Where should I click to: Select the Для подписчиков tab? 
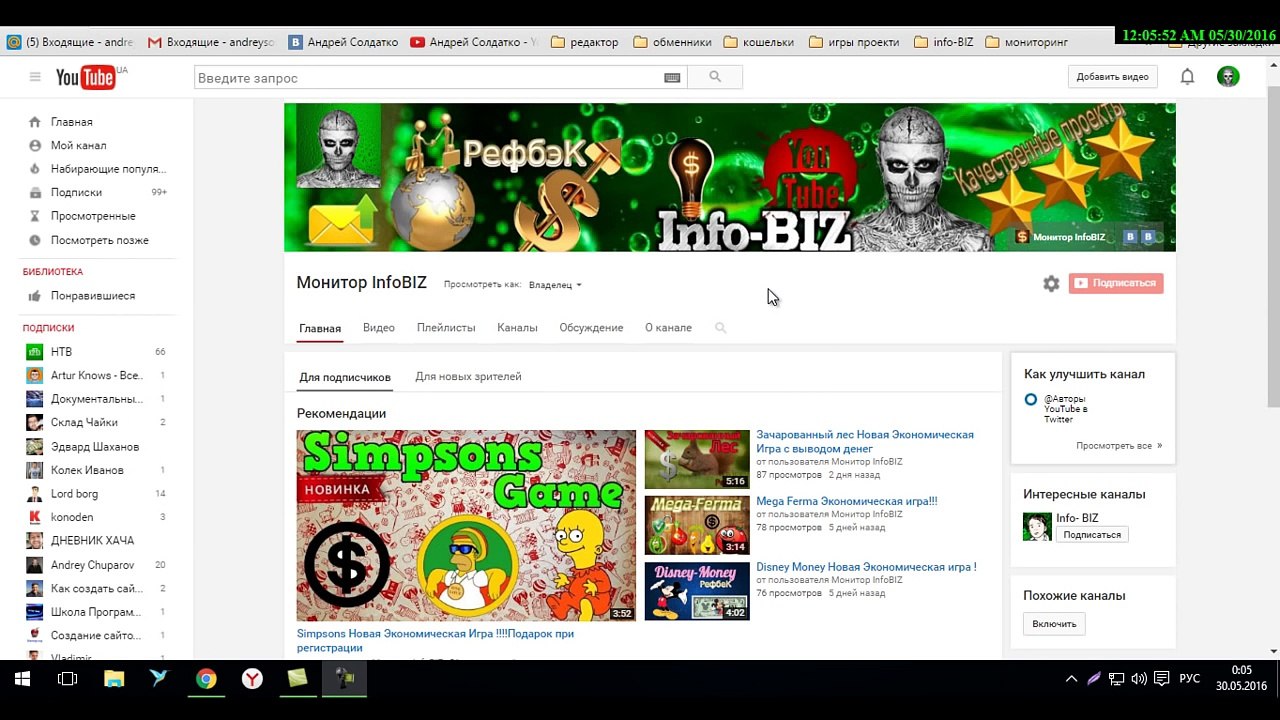345,377
